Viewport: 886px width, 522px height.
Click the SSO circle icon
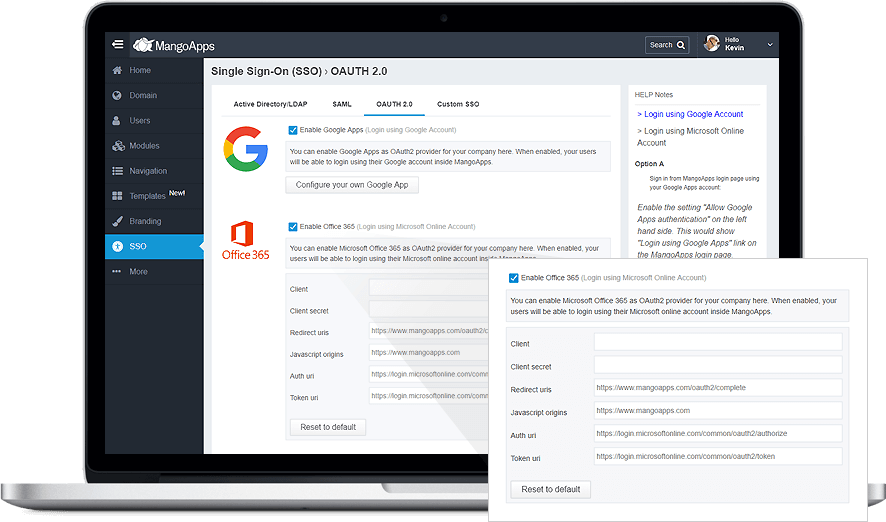[x=118, y=246]
